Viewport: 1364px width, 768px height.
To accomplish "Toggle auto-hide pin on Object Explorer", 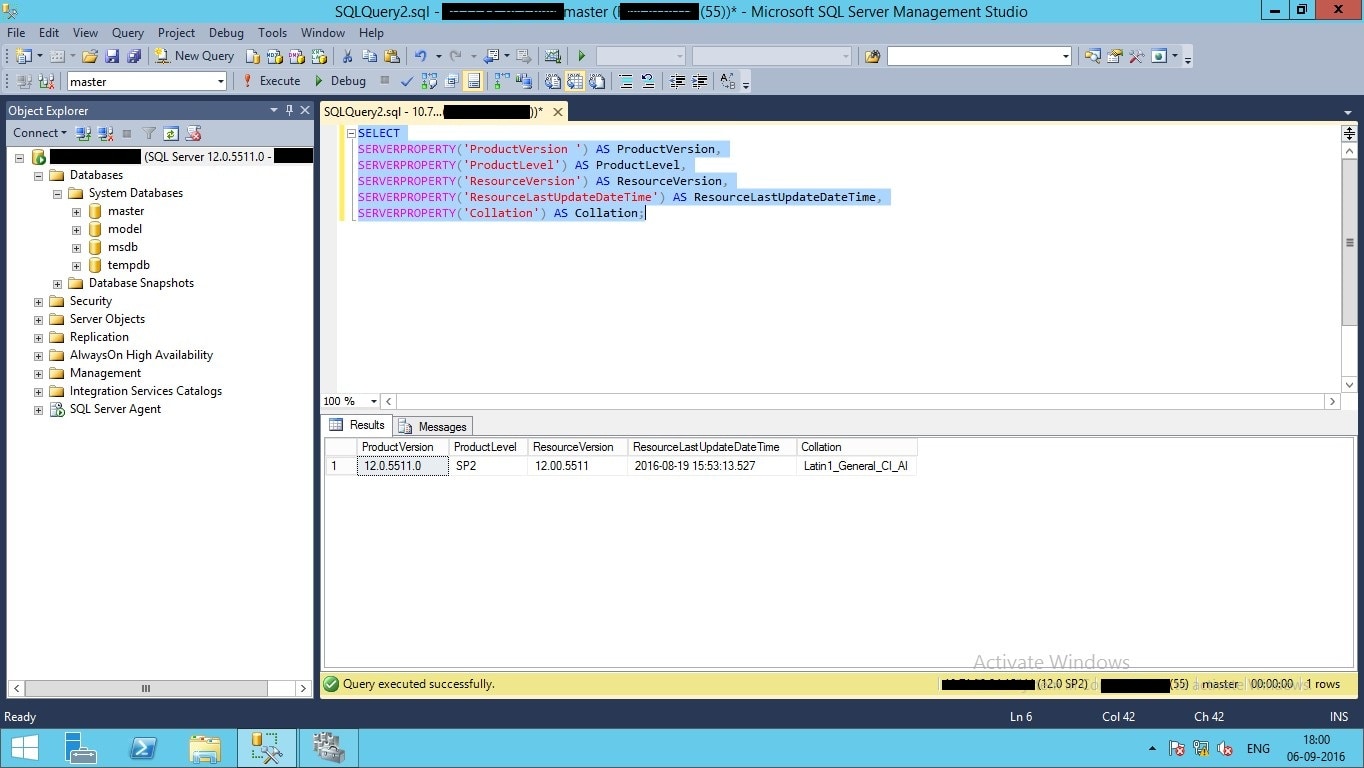I will tap(290, 110).
